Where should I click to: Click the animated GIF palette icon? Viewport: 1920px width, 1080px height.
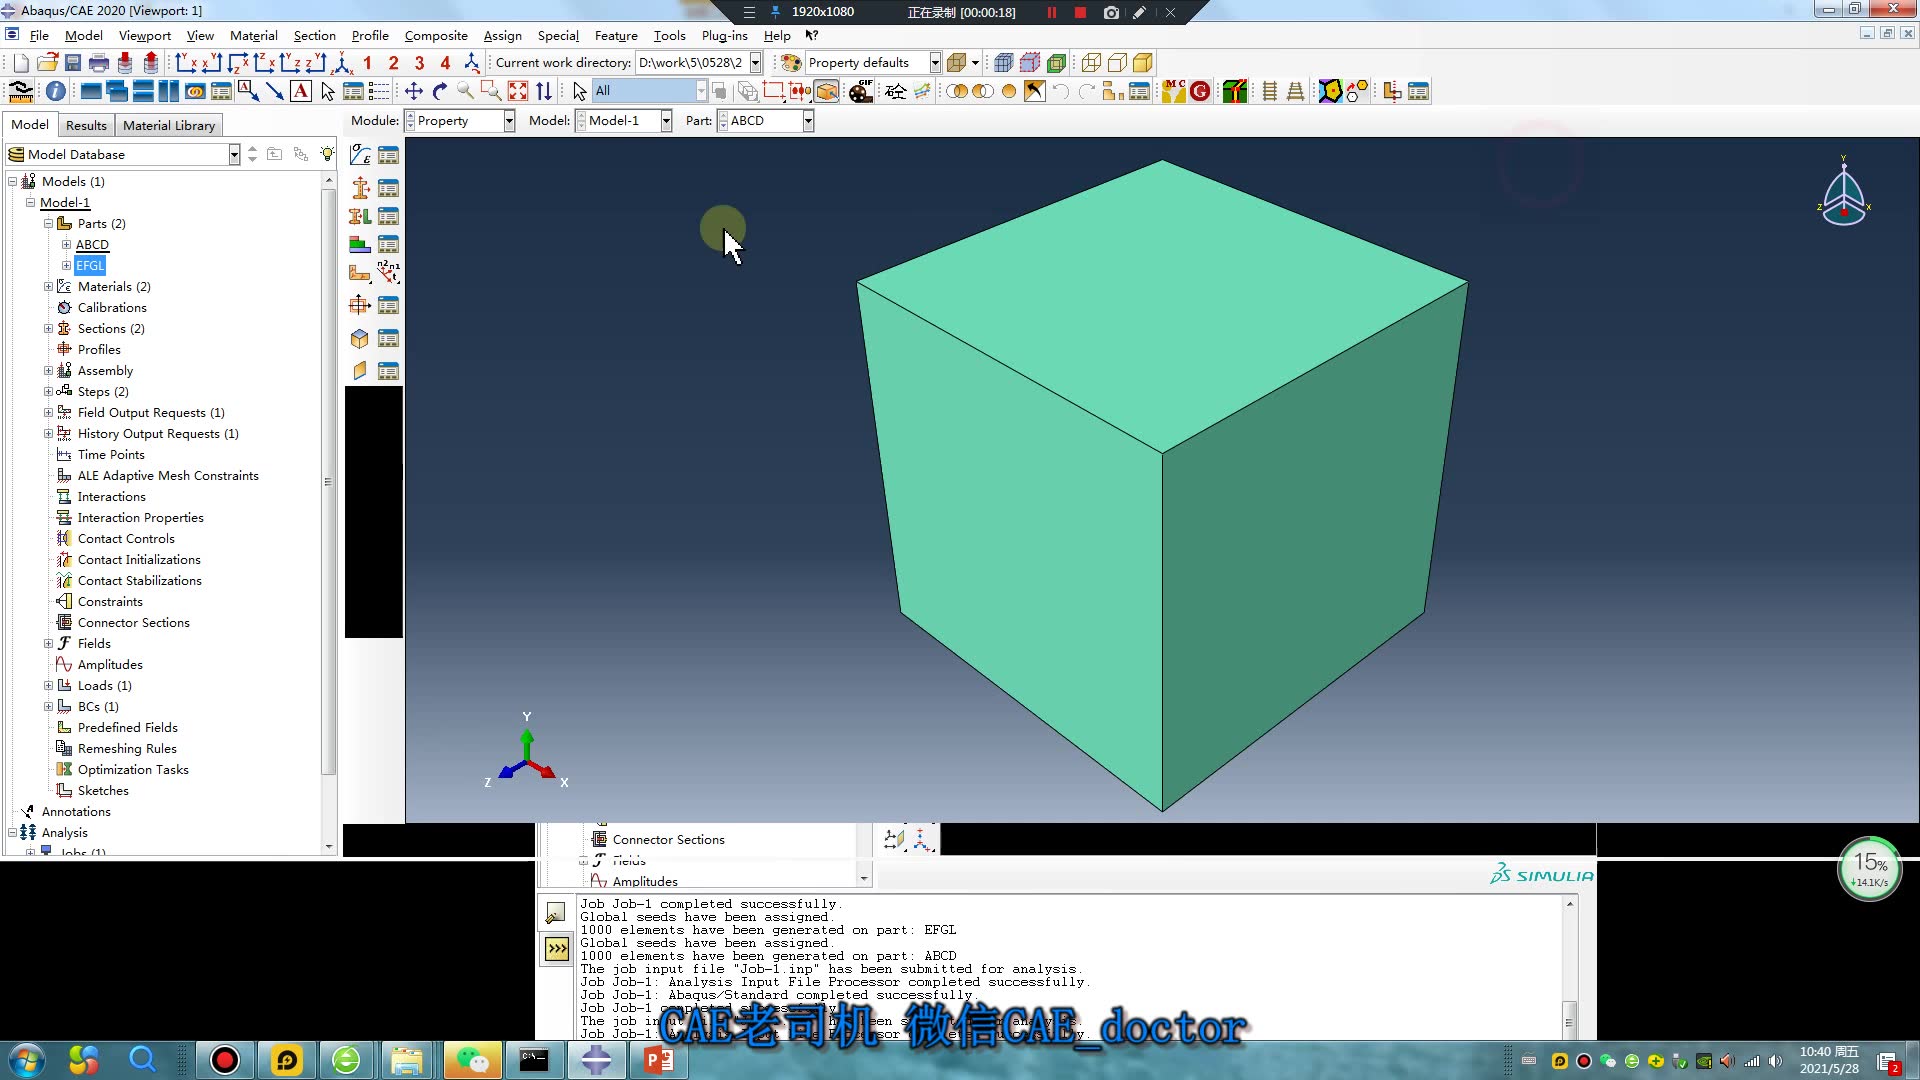click(x=861, y=91)
